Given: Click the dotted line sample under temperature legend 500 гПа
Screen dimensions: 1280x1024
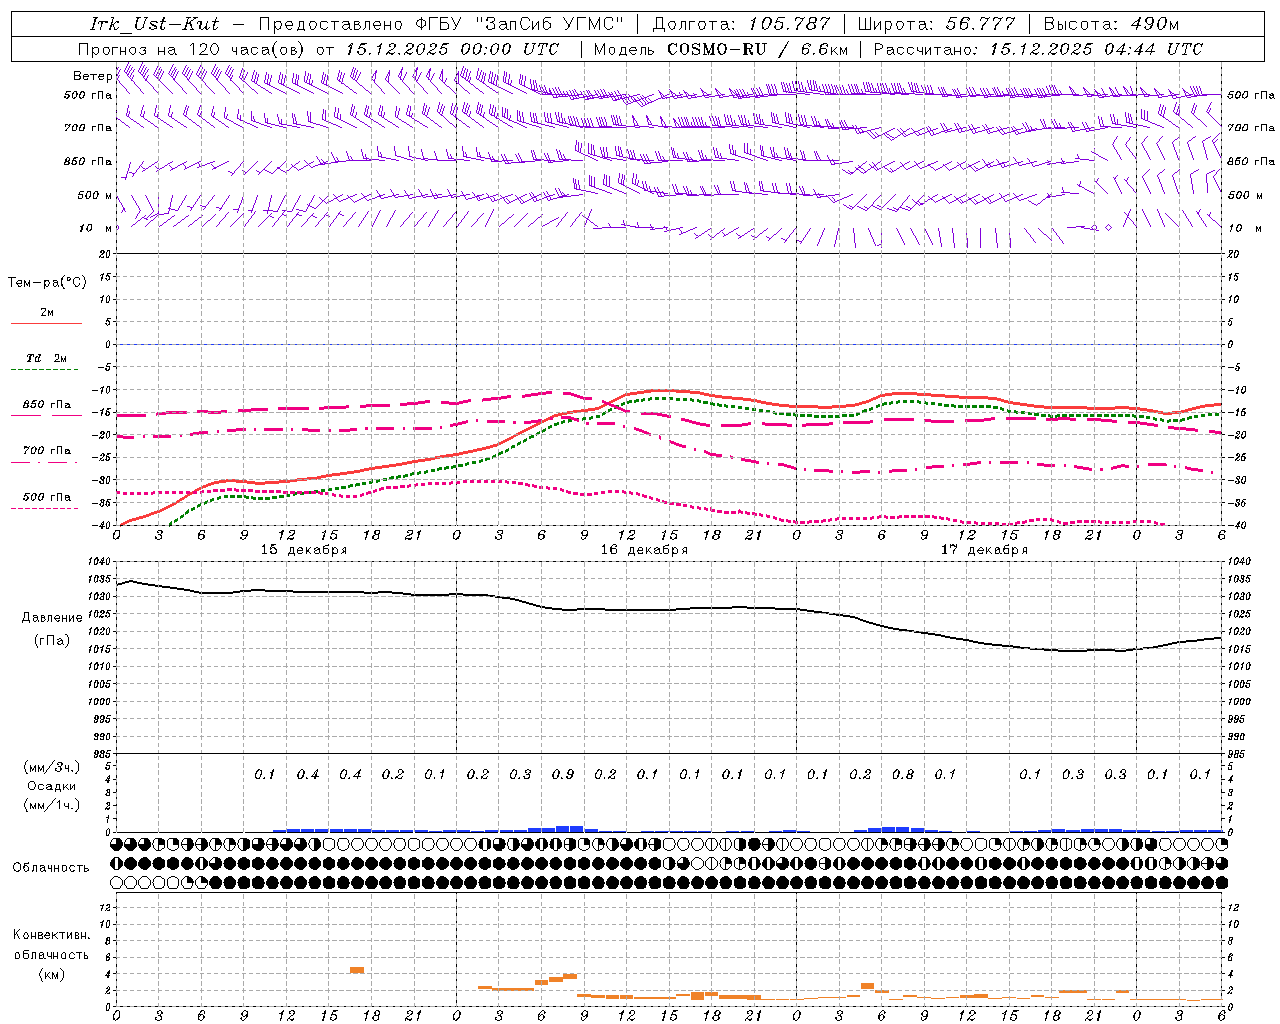Looking at the screenshot, I should [46, 508].
